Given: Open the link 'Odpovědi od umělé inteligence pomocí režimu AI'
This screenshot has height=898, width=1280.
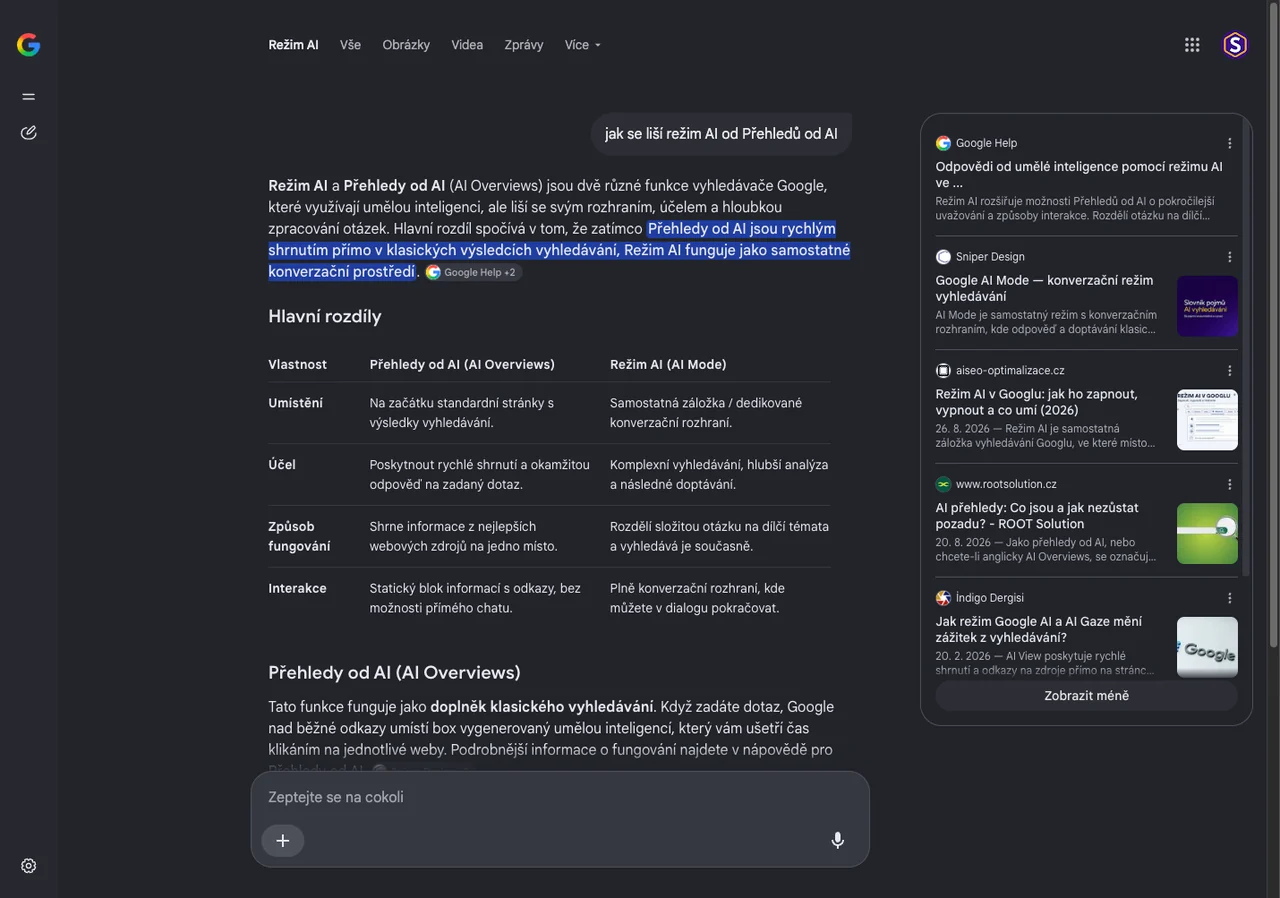Looking at the screenshot, I should click(1079, 175).
